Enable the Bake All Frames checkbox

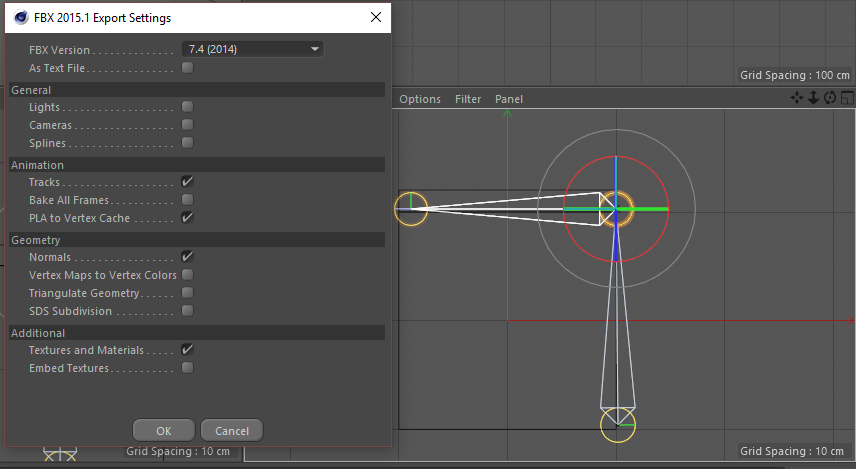click(x=187, y=199)
